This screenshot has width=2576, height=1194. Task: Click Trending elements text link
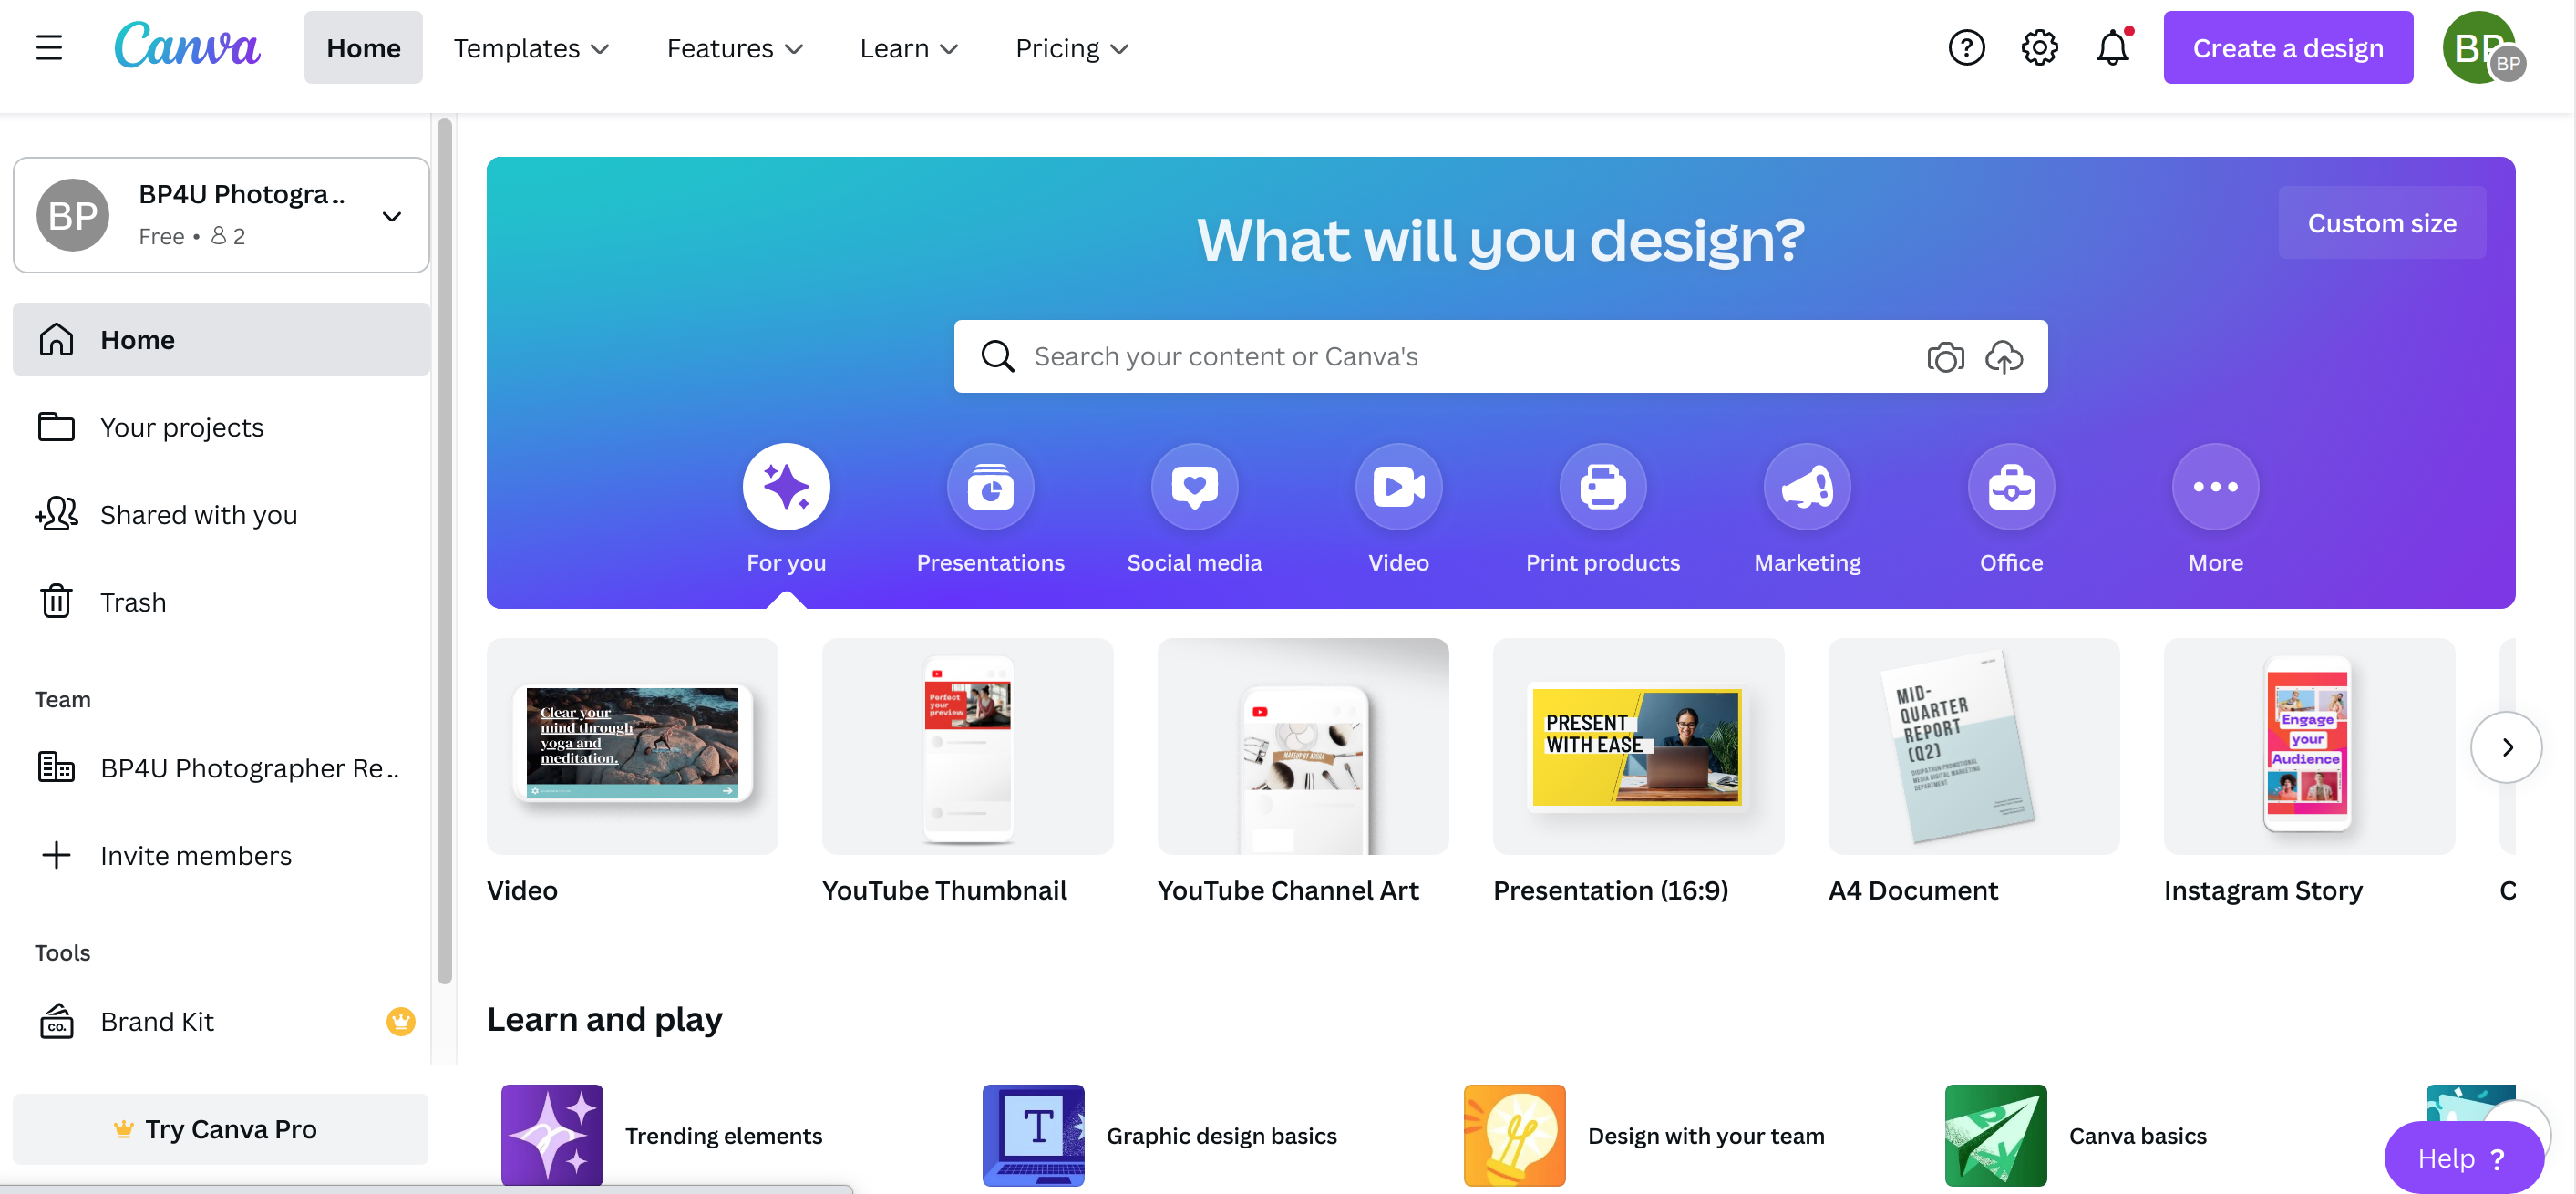click(x=723, y=1135)
